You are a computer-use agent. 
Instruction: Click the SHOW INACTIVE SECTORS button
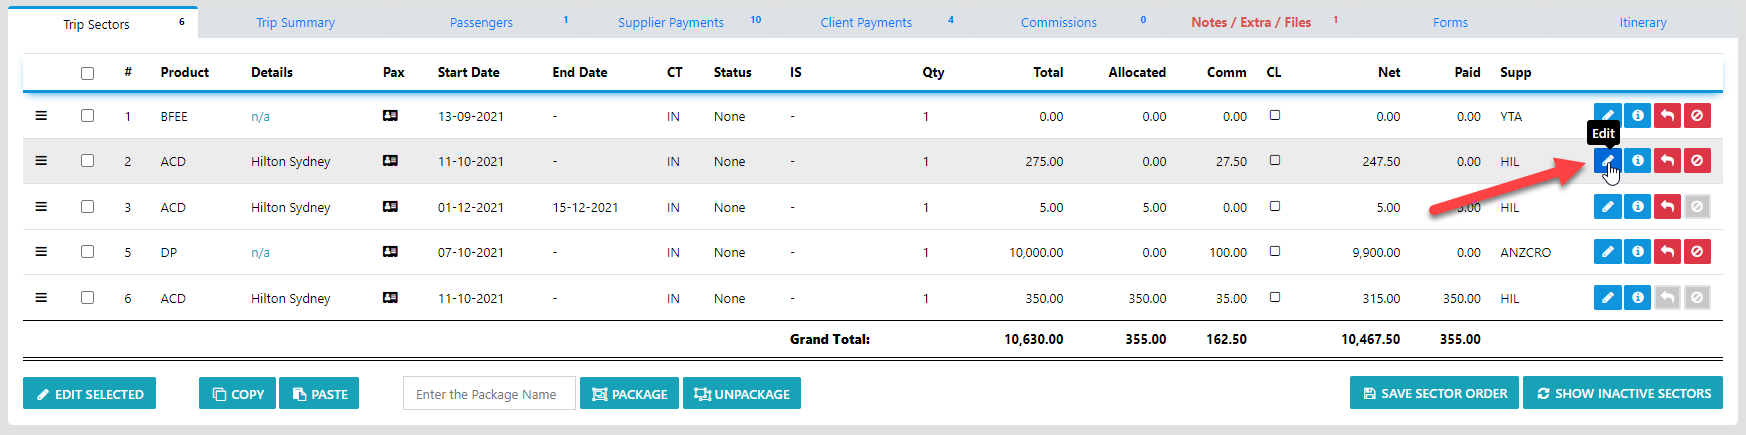pos(1622,393)
